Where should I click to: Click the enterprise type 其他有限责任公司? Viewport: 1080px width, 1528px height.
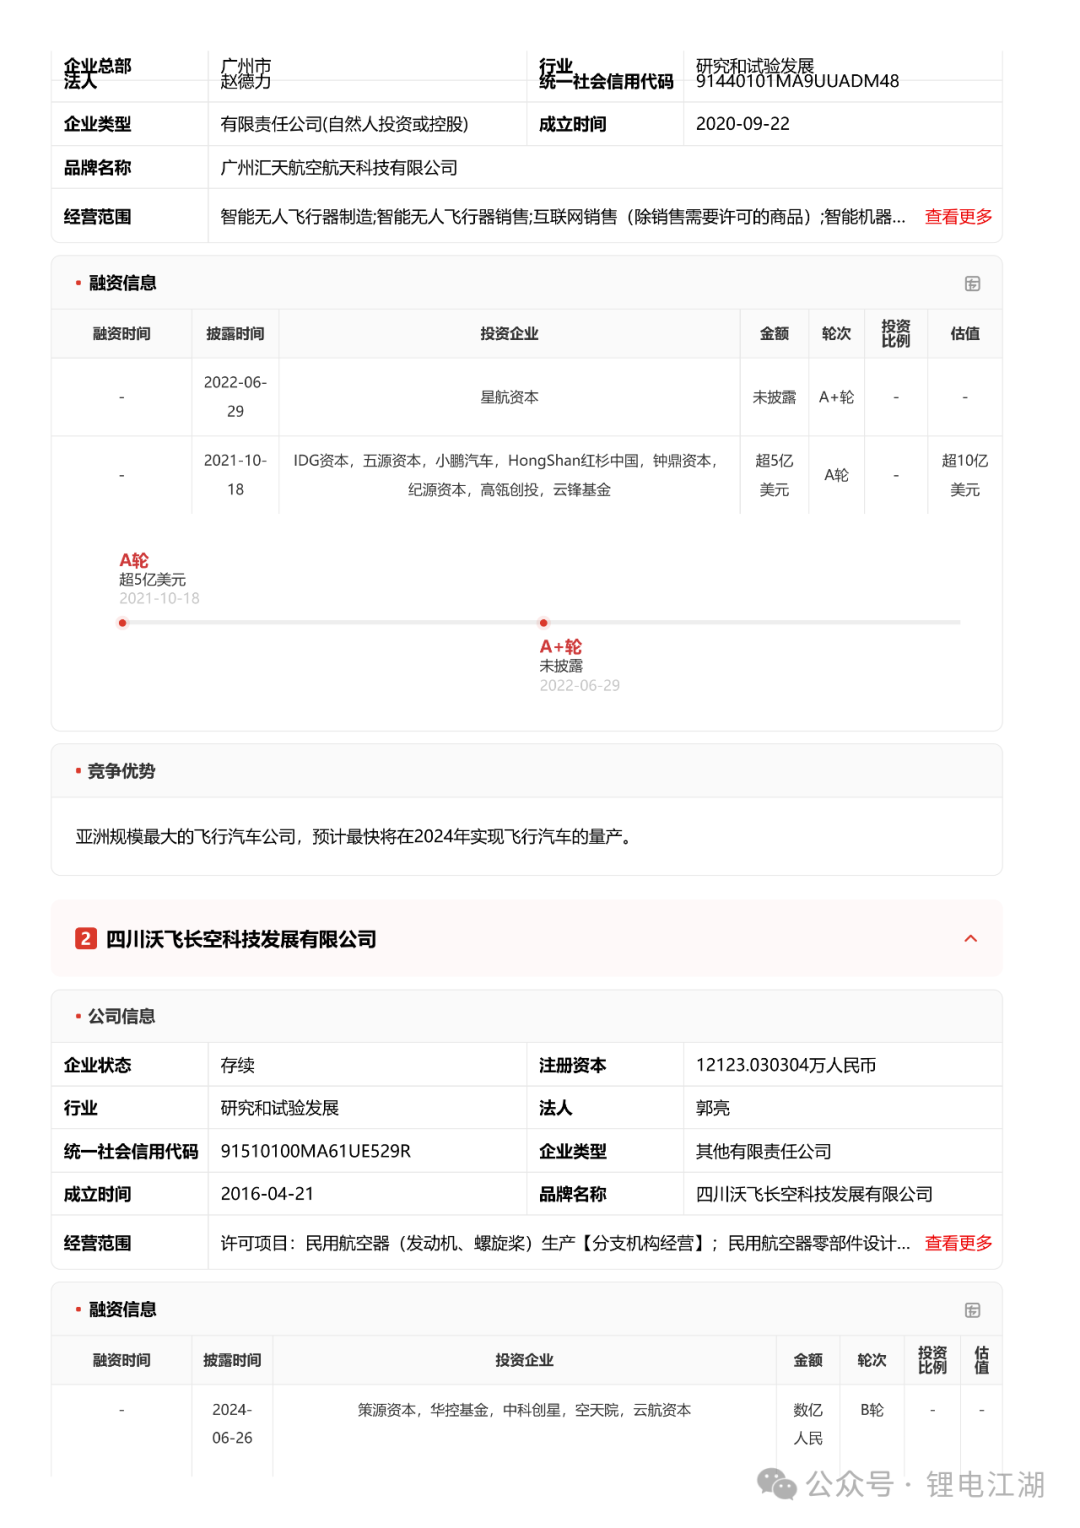pyautogui.click(x=763, y=1151)
